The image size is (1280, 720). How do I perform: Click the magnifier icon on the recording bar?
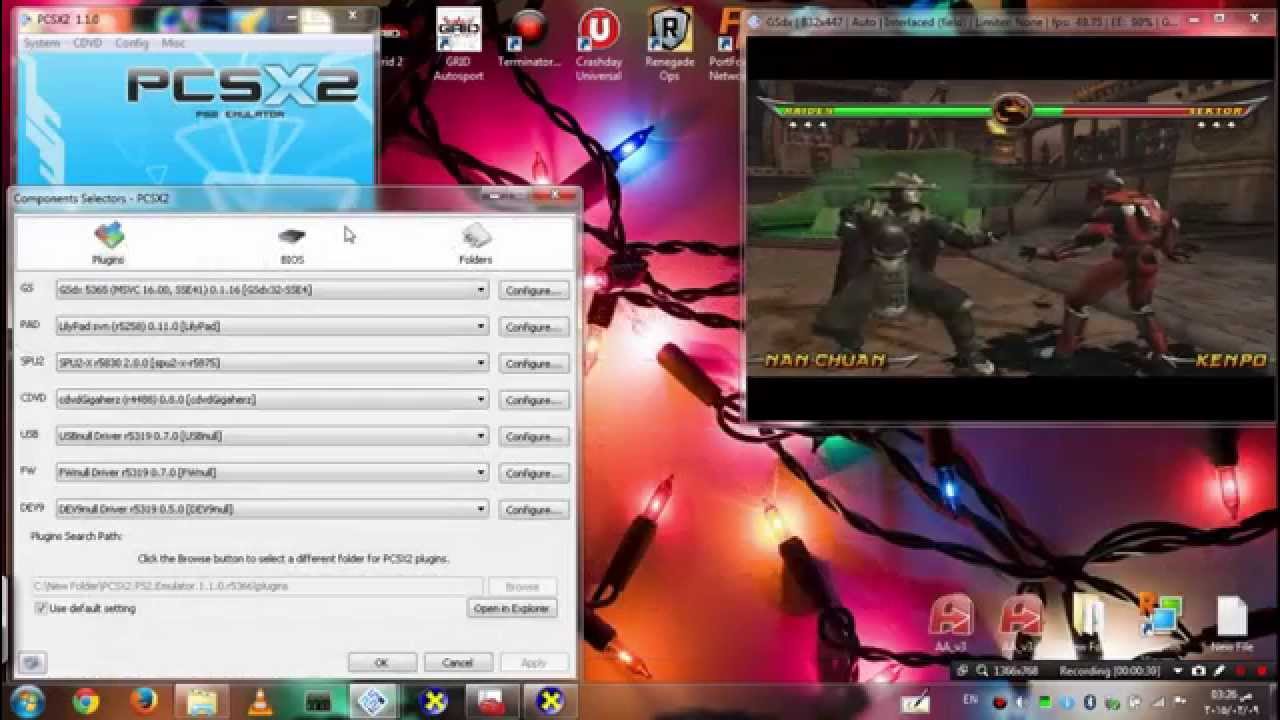[x=983, y=671]
